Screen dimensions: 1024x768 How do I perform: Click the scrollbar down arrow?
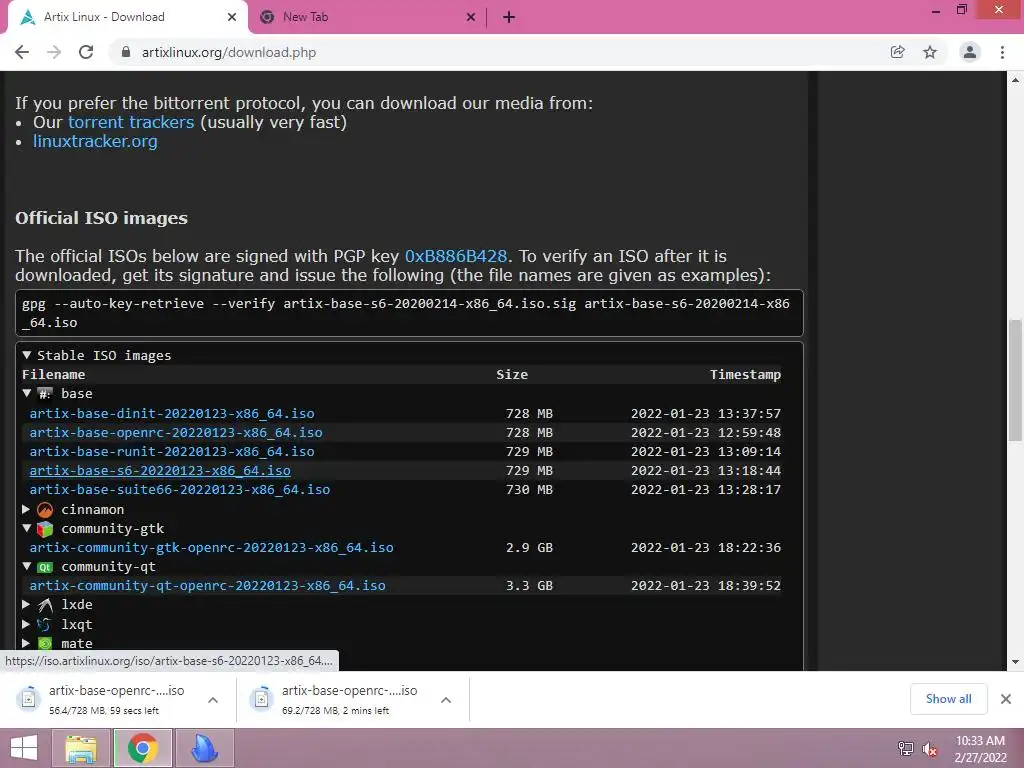click(x=1015, y=662)
